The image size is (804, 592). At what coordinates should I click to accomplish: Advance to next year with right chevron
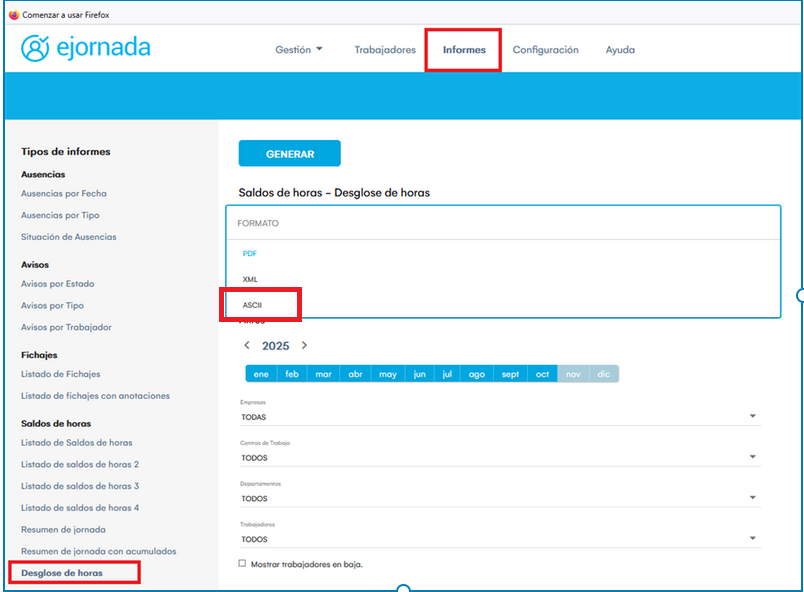pyautogui.click(x=304, y=345)
